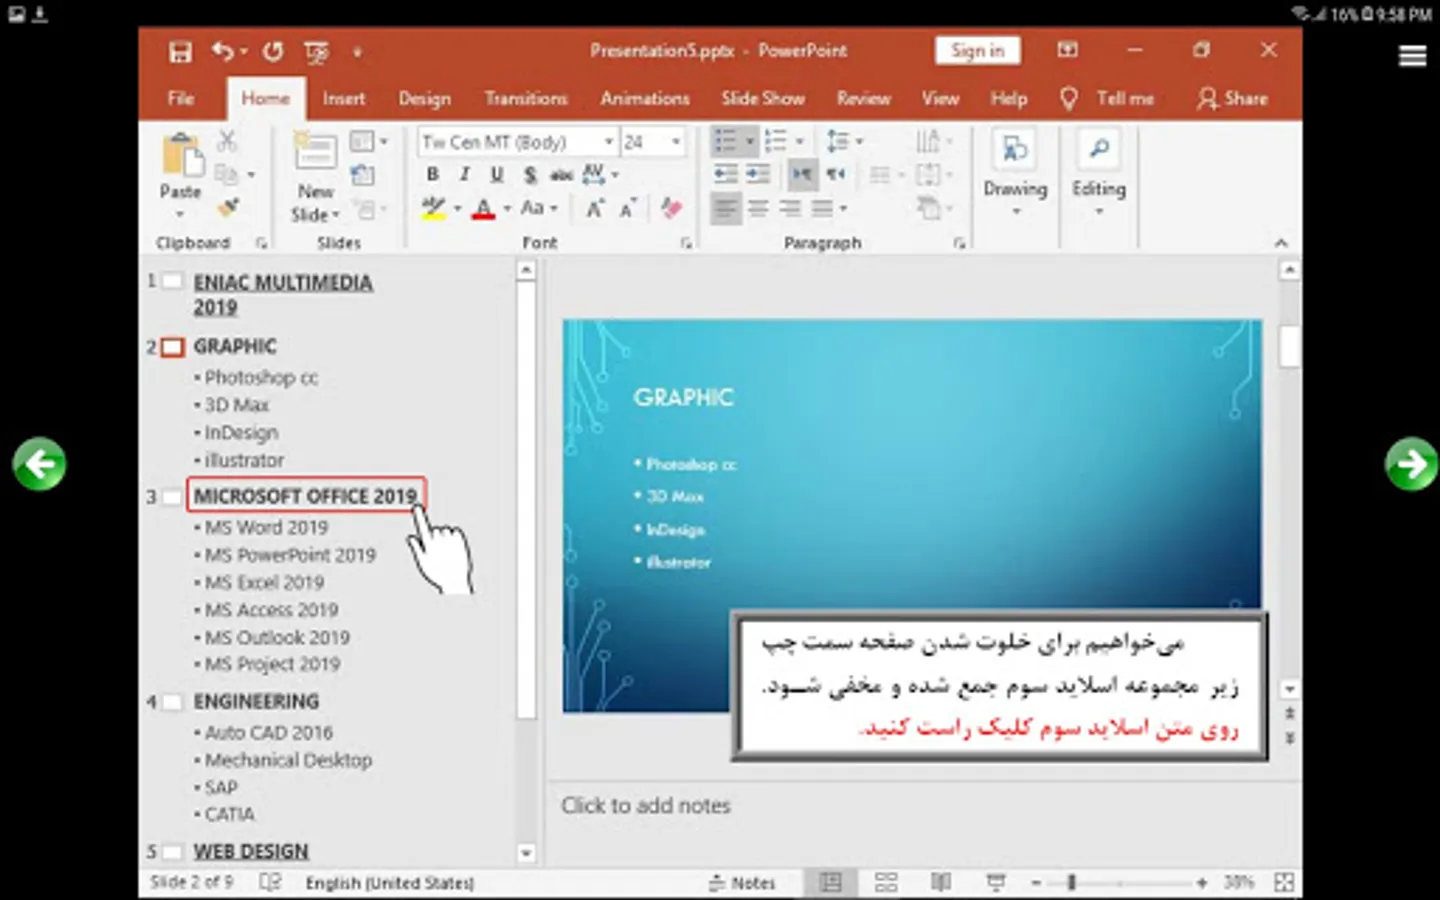Clear all formatting with the eraser icon
Viewport: 1440px width, 900px height.
[671, 208]
